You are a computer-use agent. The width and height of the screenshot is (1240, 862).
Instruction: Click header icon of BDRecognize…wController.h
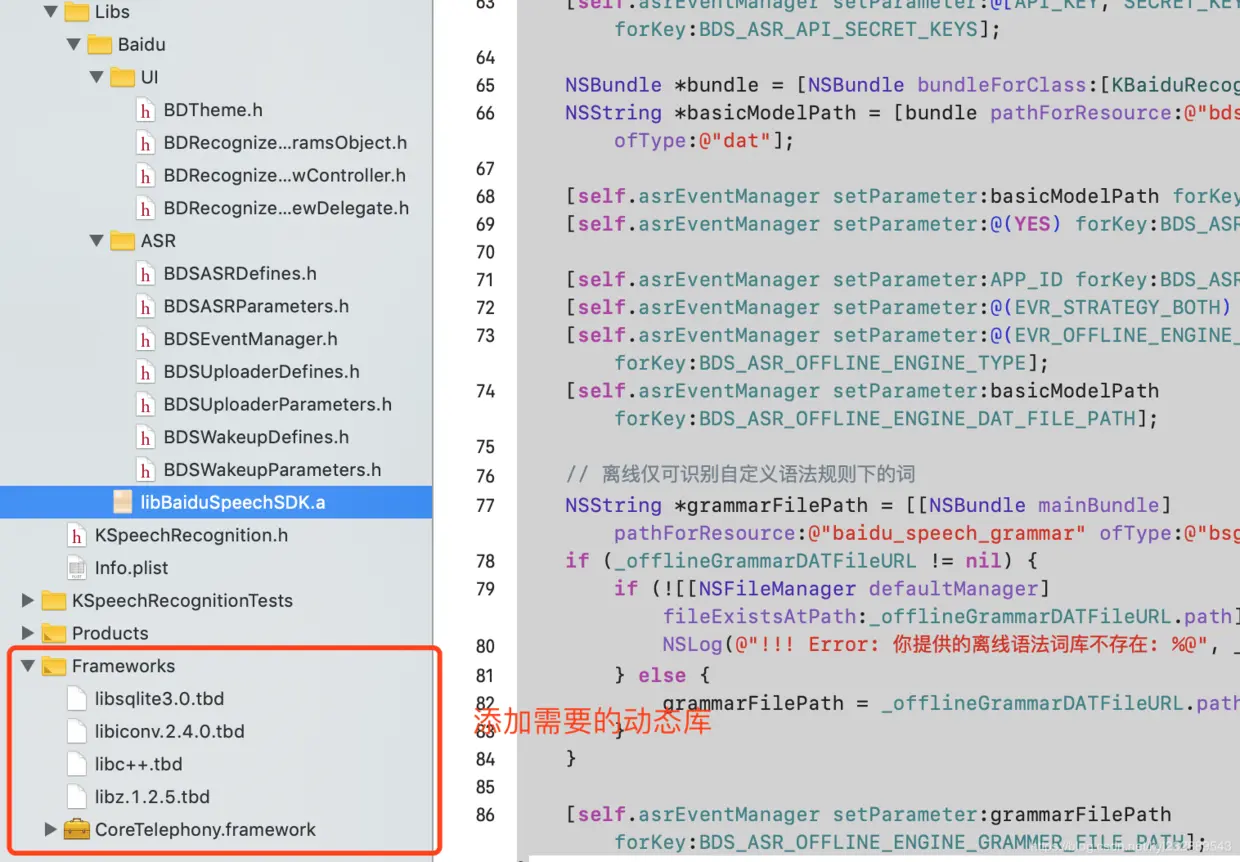(x=146, y=176)
